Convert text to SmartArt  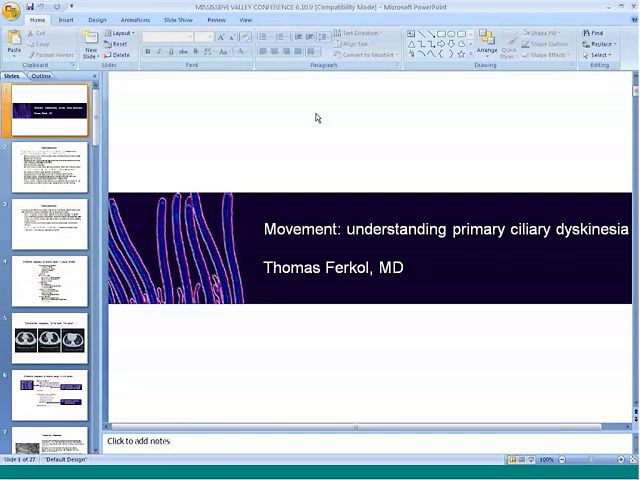(365, 55)
